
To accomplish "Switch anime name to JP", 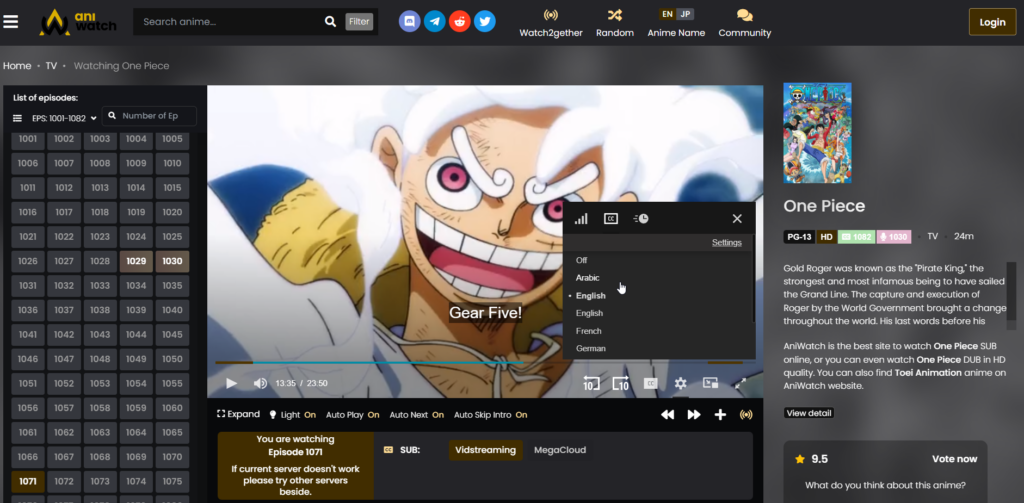I will click(x=684, y=14).
